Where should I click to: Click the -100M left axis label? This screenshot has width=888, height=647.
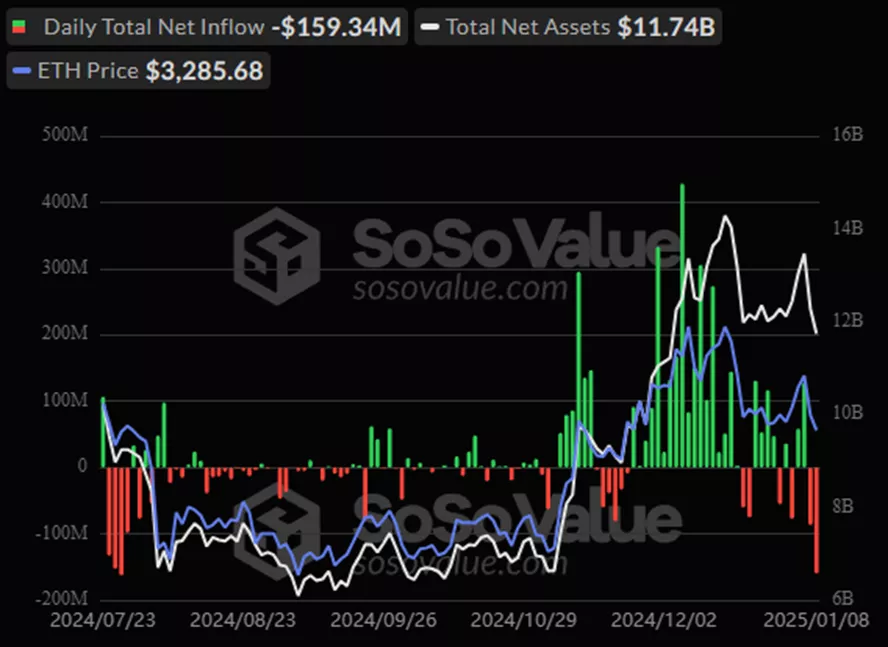pyautogui.click(x=62, y=533)
